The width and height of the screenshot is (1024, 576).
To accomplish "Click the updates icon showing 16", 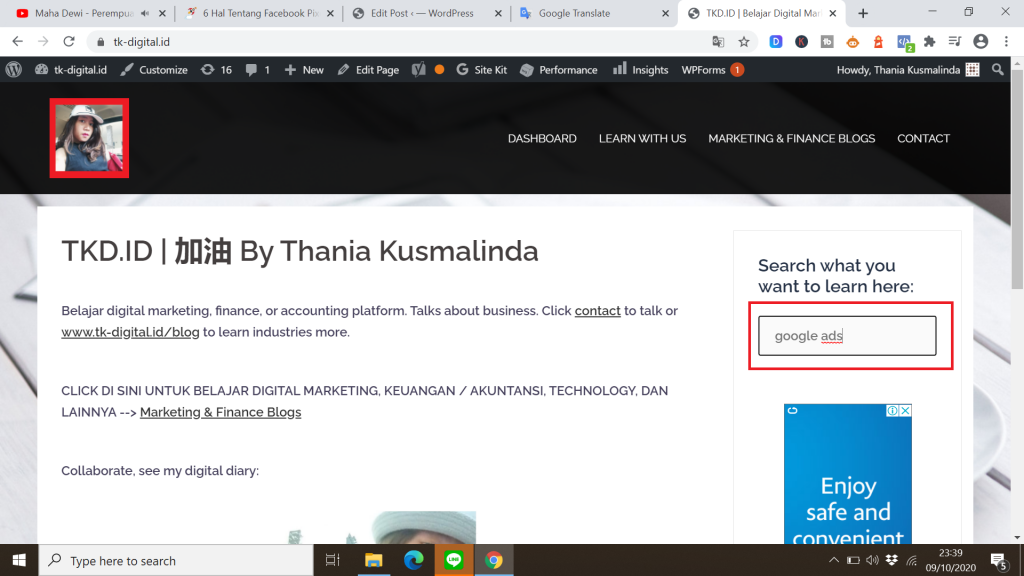I will click(216, 70).
